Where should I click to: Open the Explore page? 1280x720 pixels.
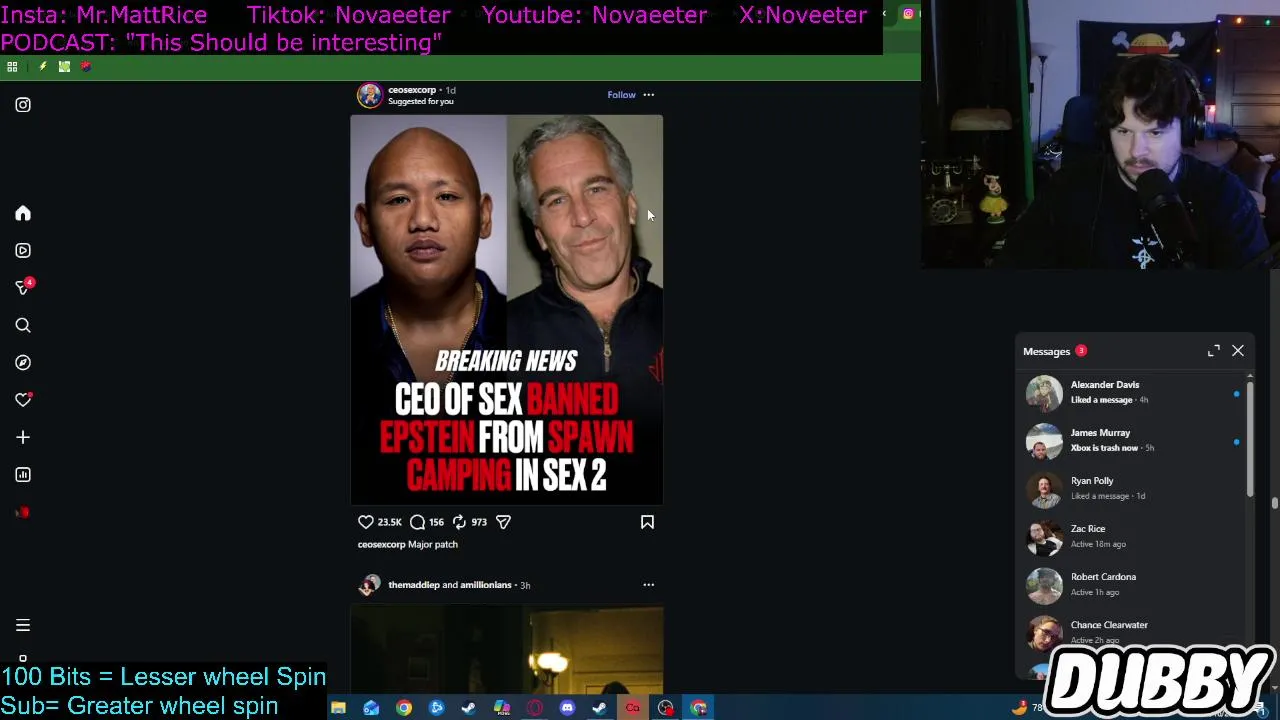click(x=23, y=363)
